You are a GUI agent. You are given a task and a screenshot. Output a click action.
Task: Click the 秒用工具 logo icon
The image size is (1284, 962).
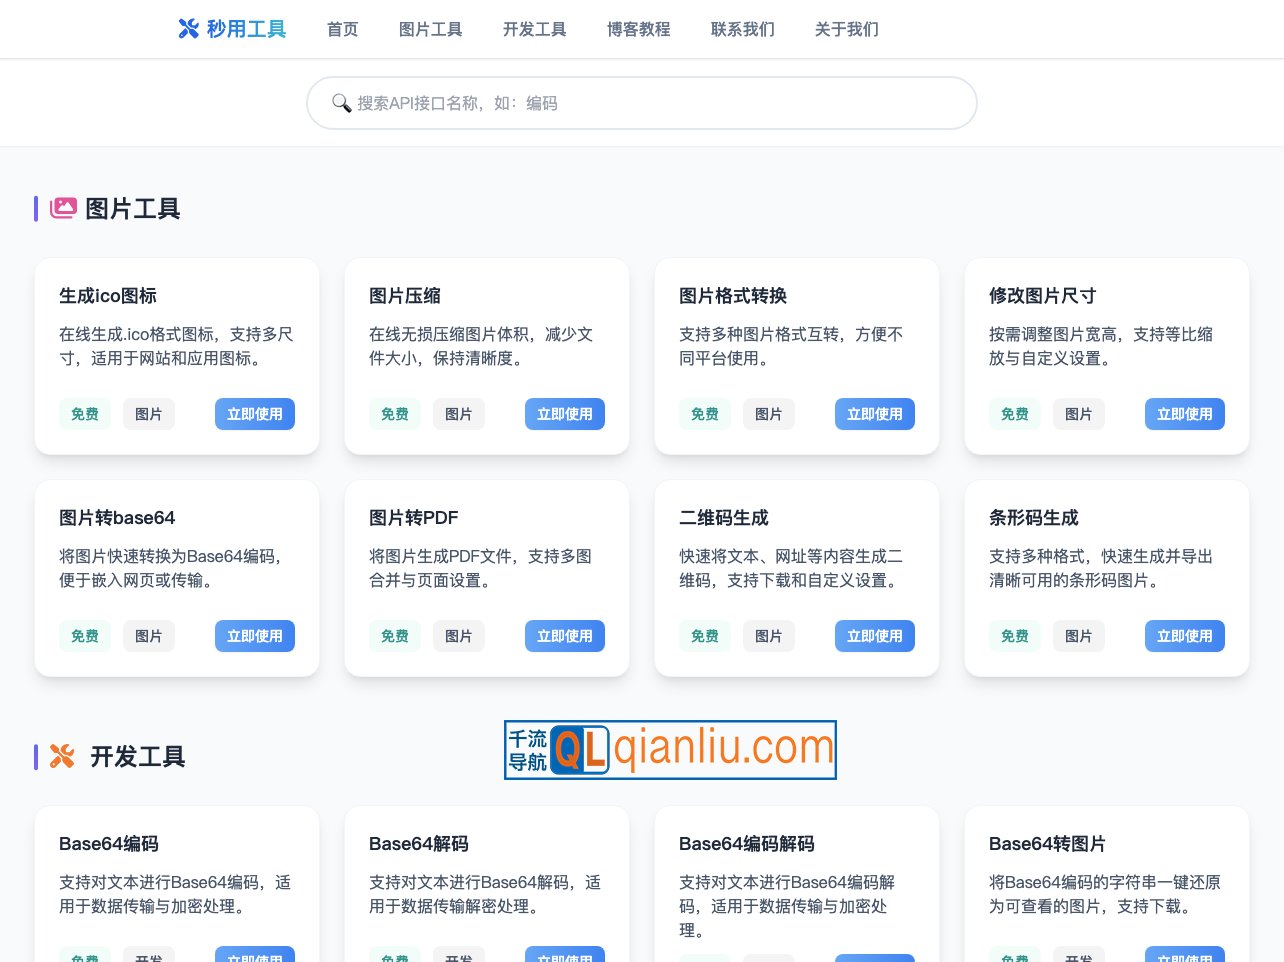coord(189,29)
